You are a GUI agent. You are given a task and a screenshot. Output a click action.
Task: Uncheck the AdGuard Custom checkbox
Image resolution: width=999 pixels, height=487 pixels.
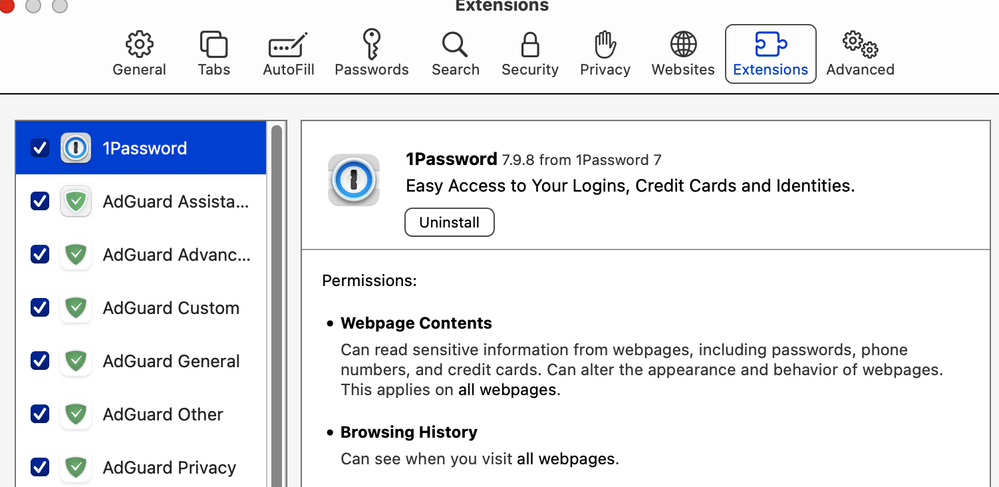point(40,308)
